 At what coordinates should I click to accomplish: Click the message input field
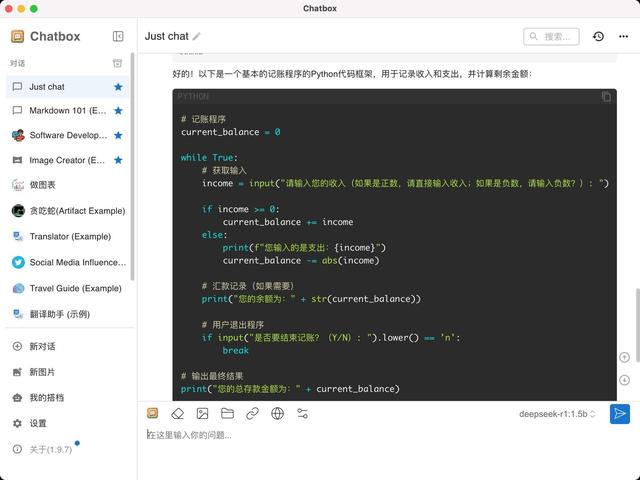pos(380,436)
